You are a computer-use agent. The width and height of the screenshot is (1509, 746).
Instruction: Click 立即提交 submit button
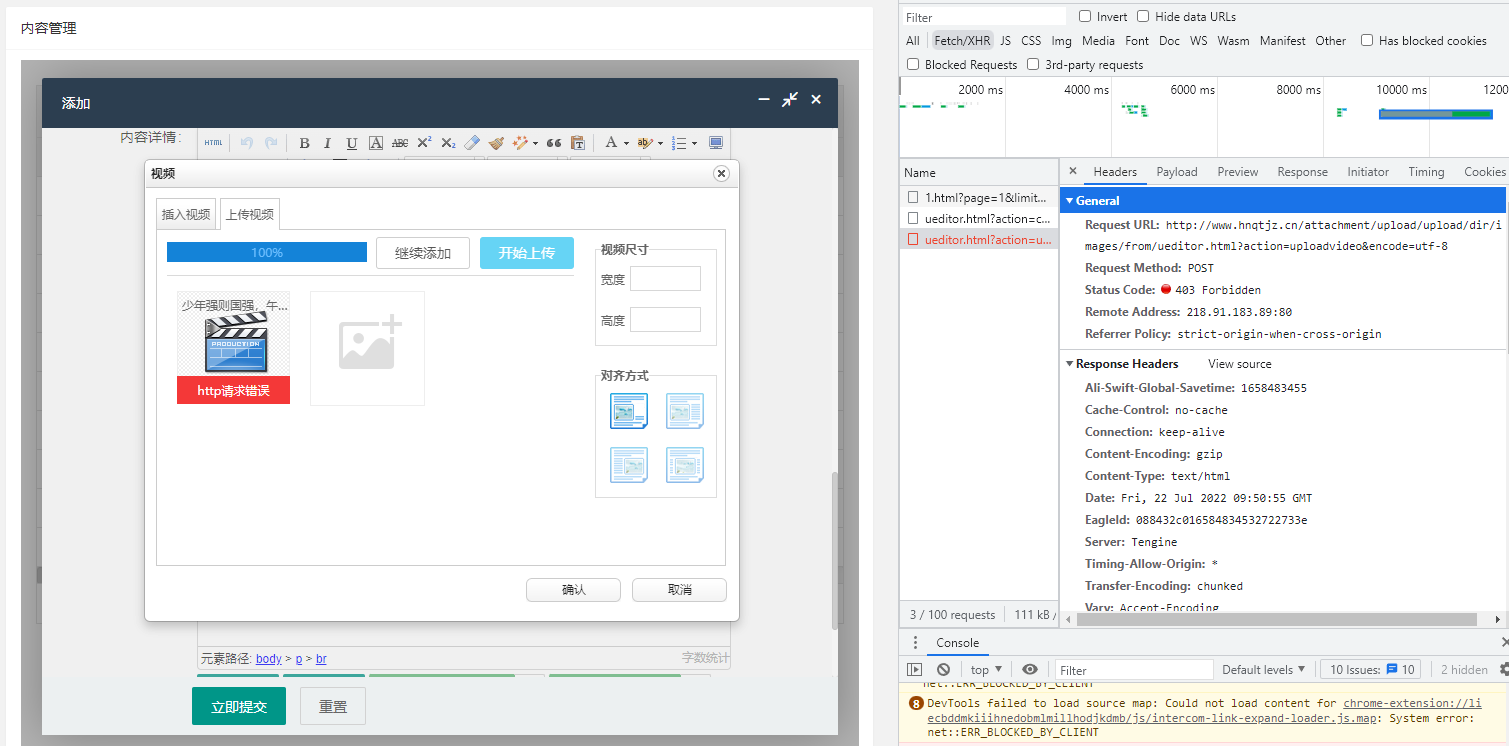[239, 706]
